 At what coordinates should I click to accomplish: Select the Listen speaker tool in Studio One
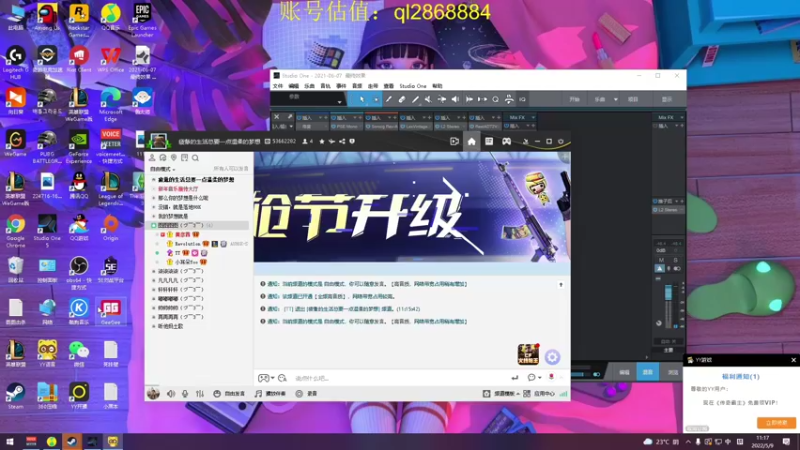[x=455, y=99]
